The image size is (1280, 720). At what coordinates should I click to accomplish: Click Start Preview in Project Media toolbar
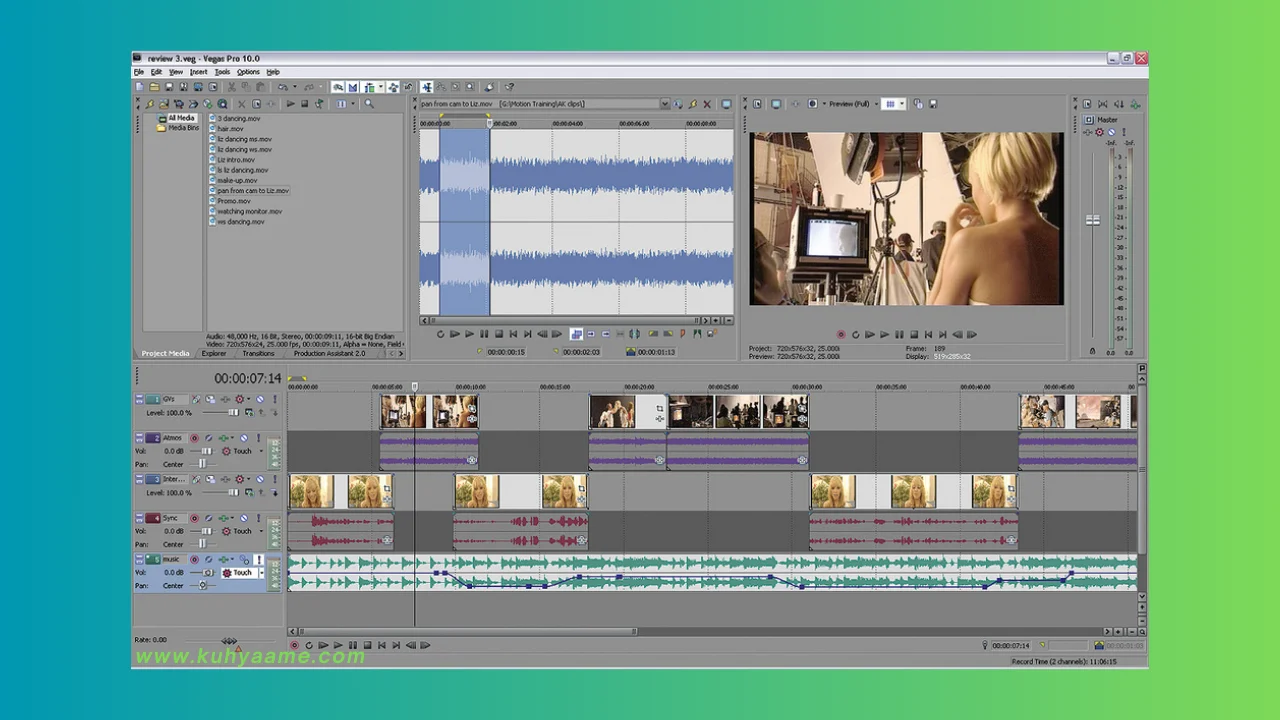(x=290, y=104)
